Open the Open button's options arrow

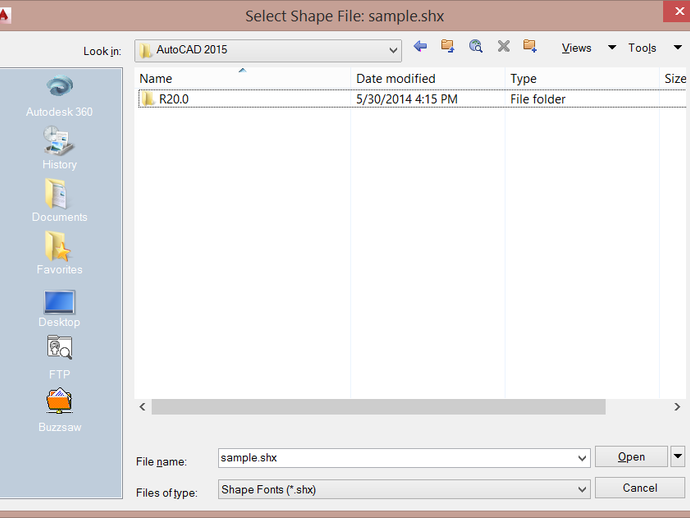[x=678, y=456]
